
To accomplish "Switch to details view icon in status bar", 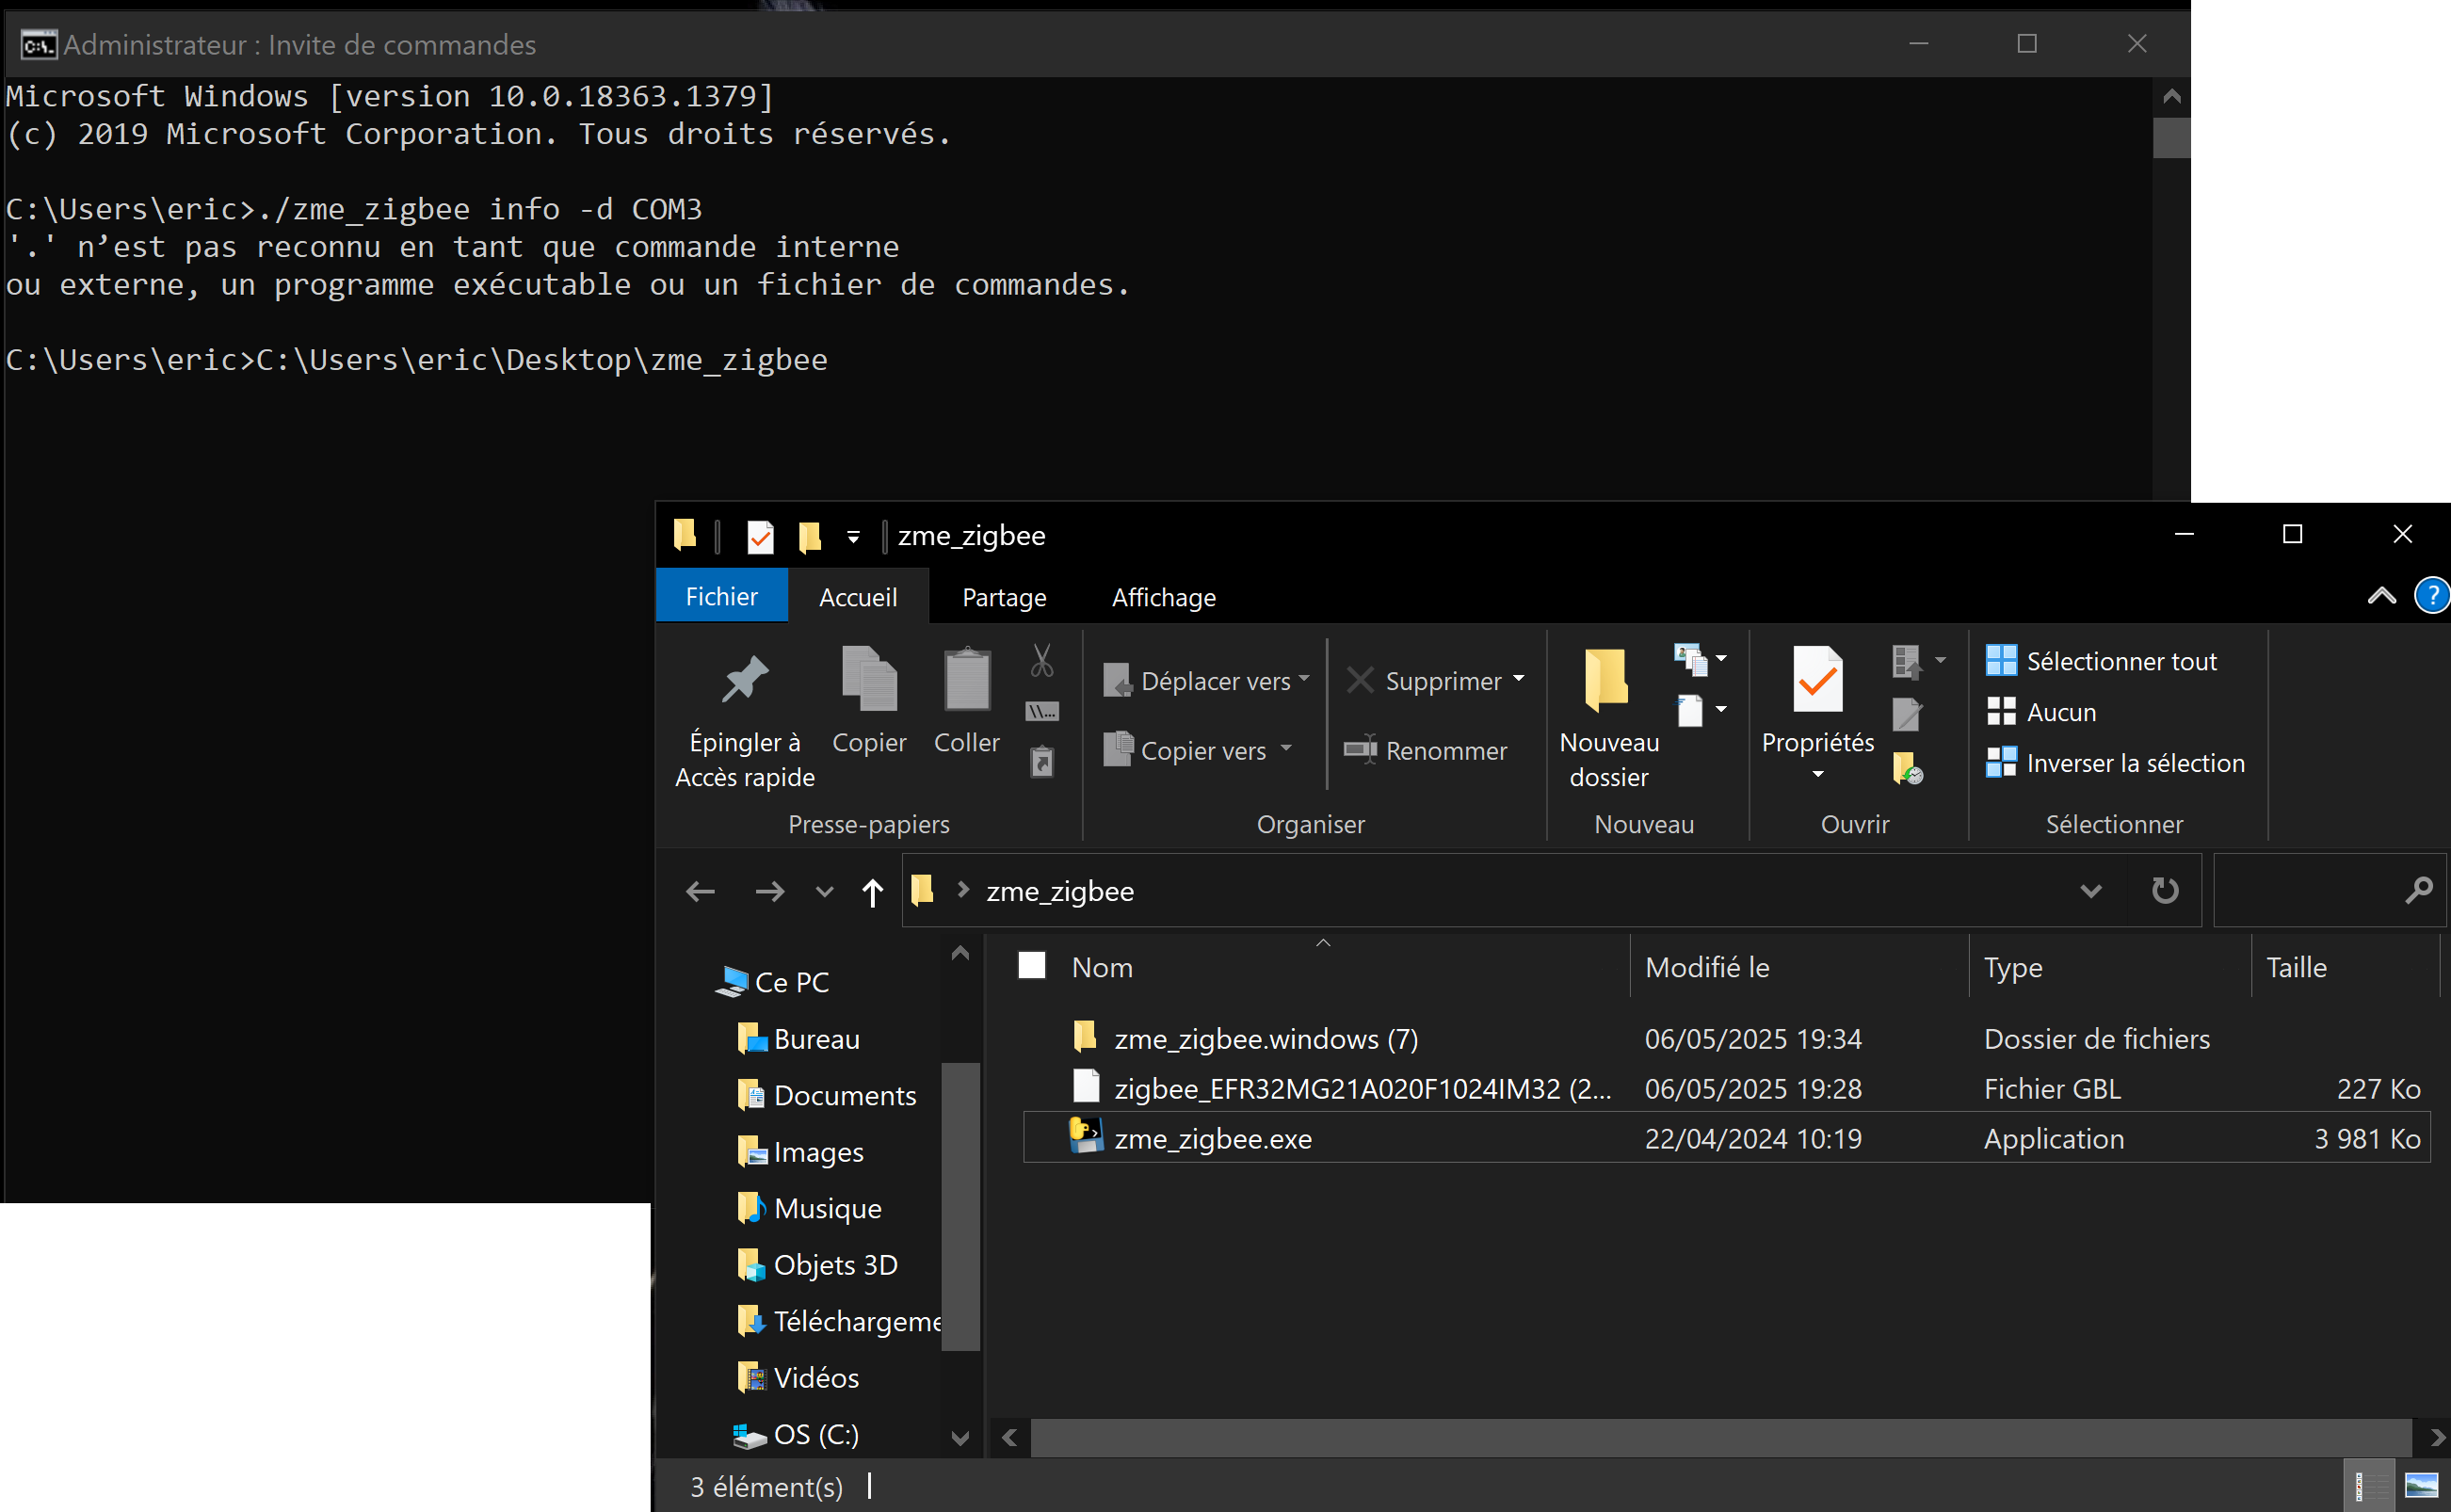I will click(2368, 1486).
